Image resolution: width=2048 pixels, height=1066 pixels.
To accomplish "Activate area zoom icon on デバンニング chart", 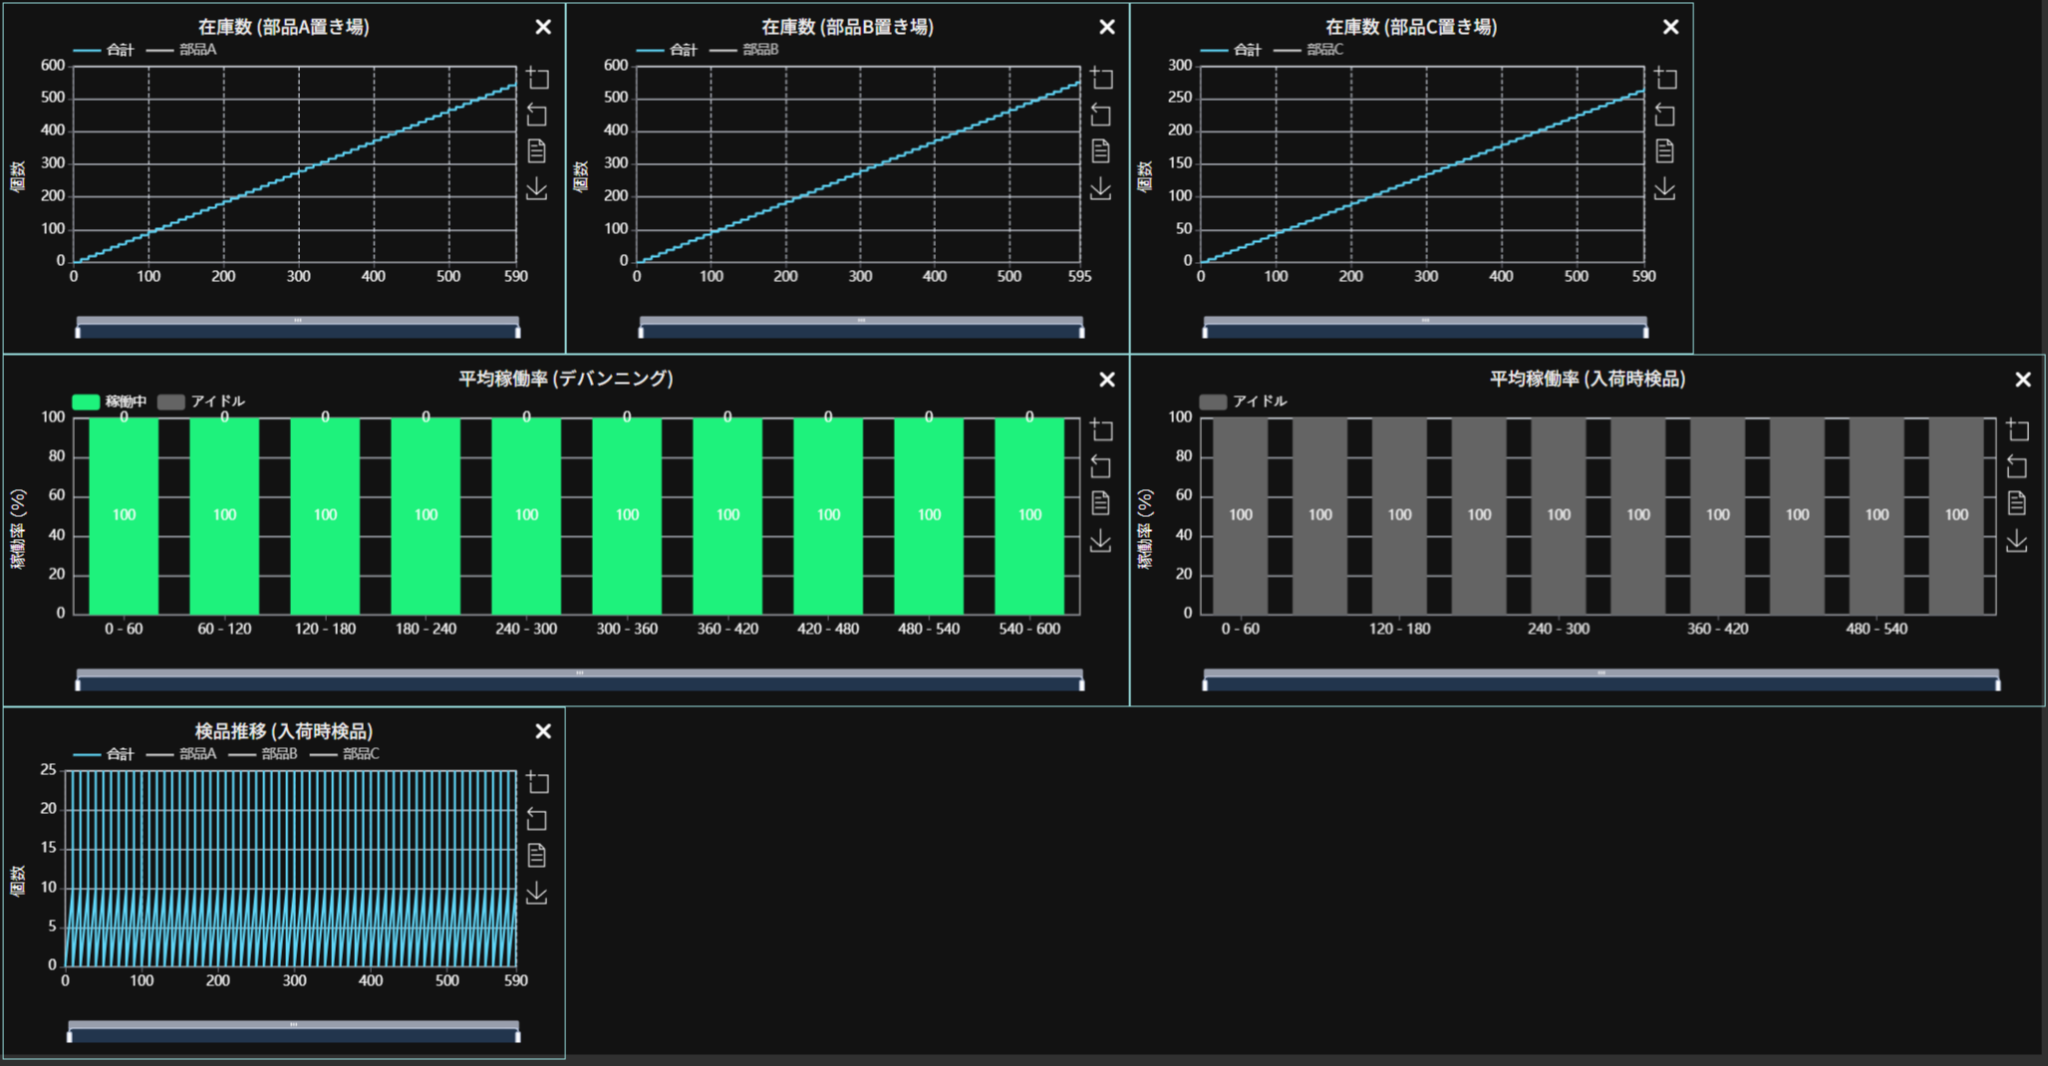I will point(1101,431).
